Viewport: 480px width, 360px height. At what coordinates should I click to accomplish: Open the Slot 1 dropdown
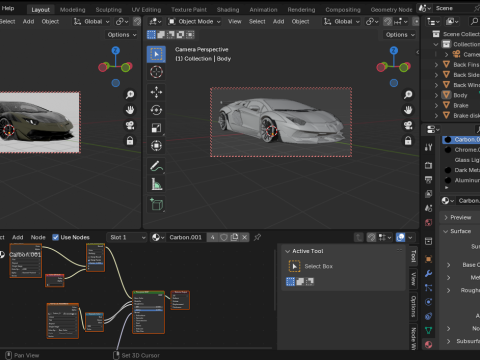tap(127, 237)
